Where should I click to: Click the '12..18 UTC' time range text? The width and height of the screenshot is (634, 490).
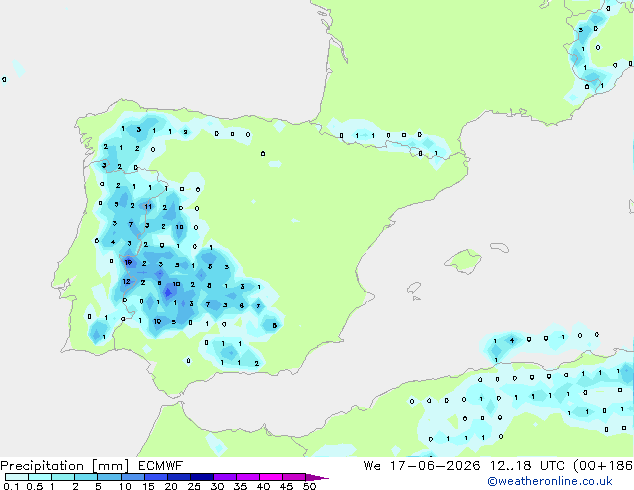click(x=527, y=466)
